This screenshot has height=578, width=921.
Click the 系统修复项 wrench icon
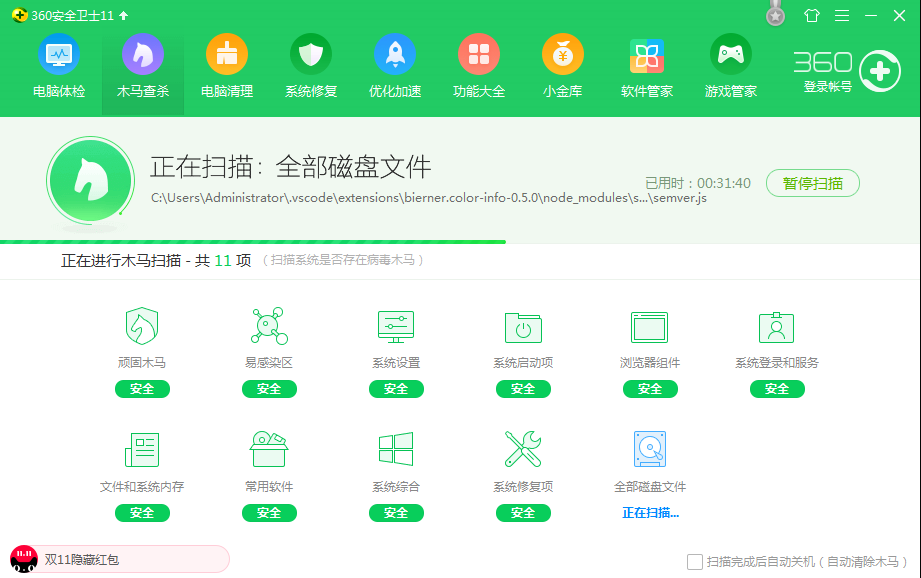[523, 449]
